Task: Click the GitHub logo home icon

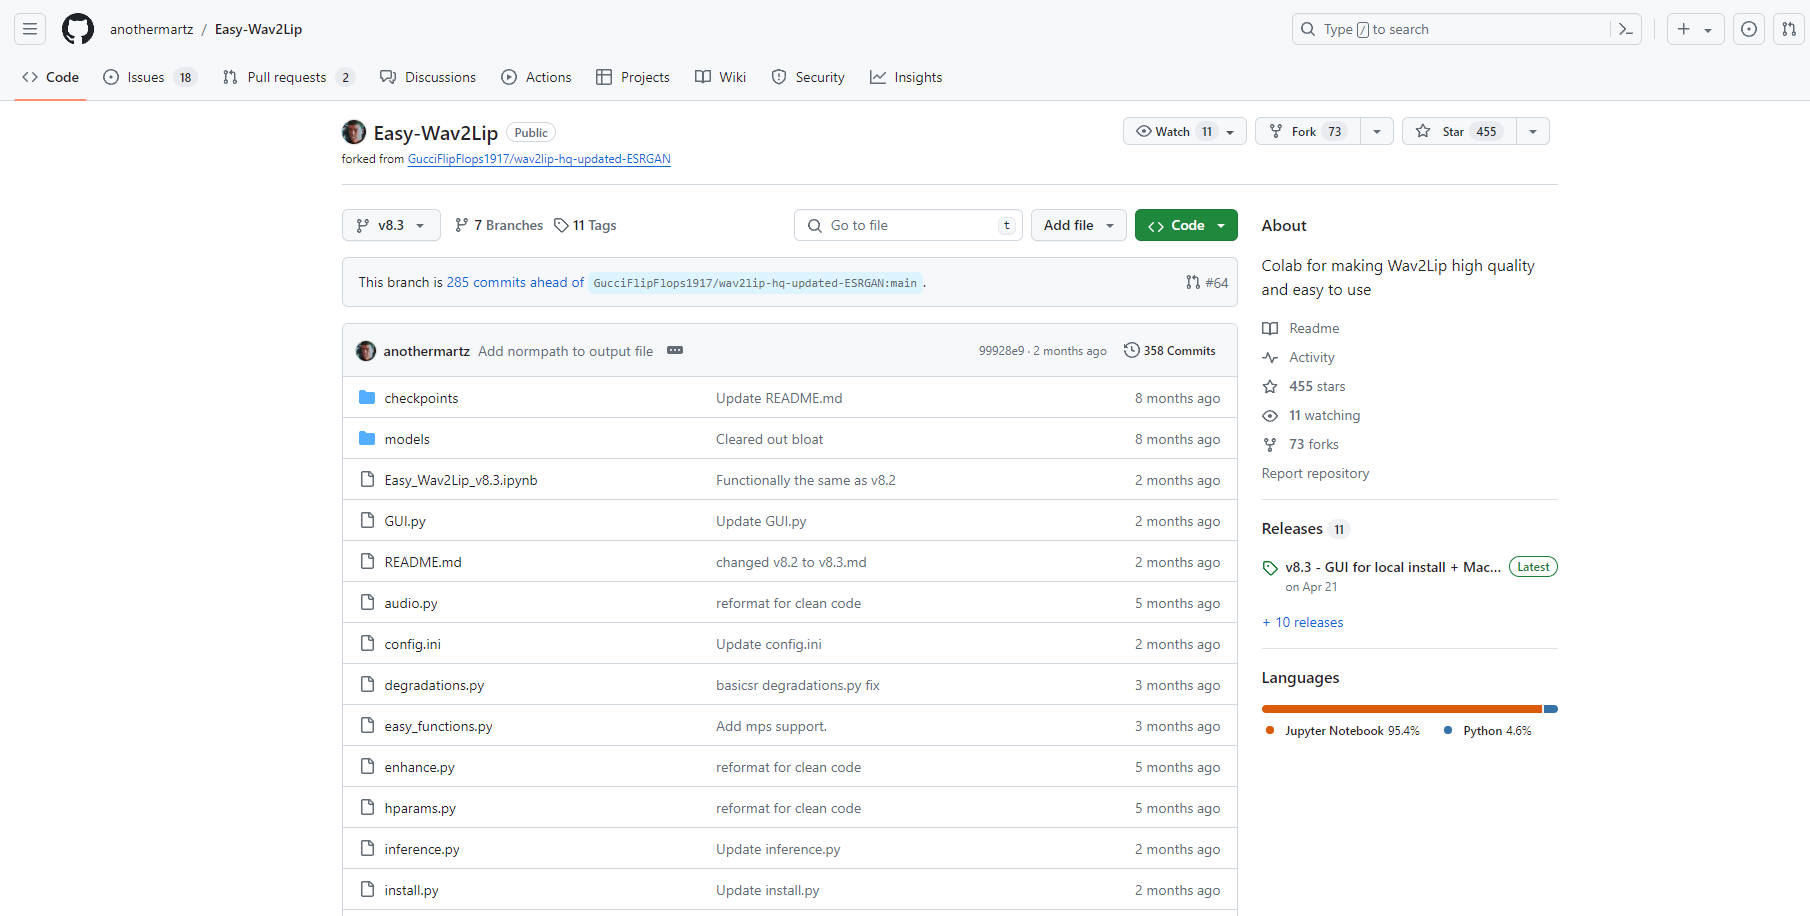Action: [x=78, y=29]
